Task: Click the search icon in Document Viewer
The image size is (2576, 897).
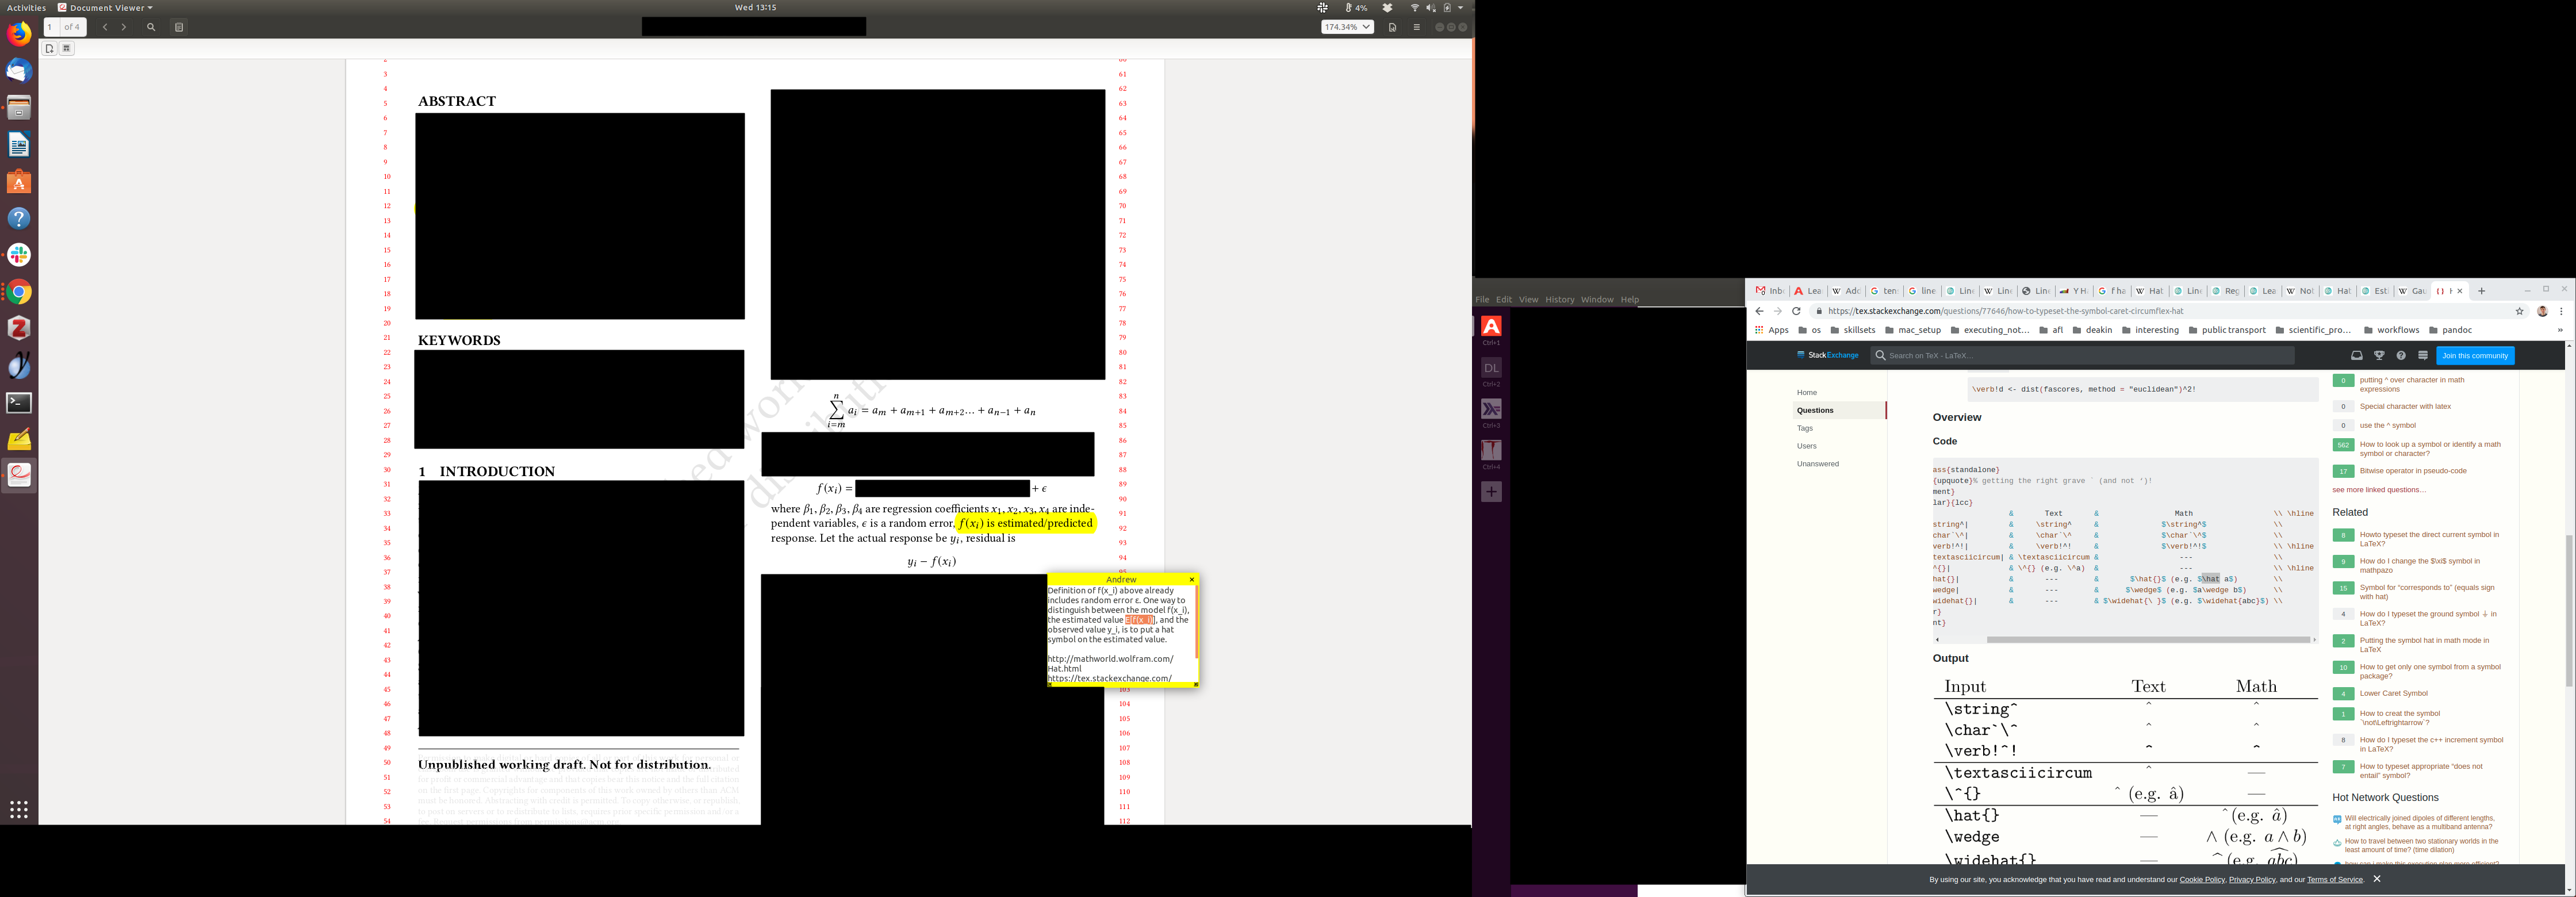Action: 151,27
